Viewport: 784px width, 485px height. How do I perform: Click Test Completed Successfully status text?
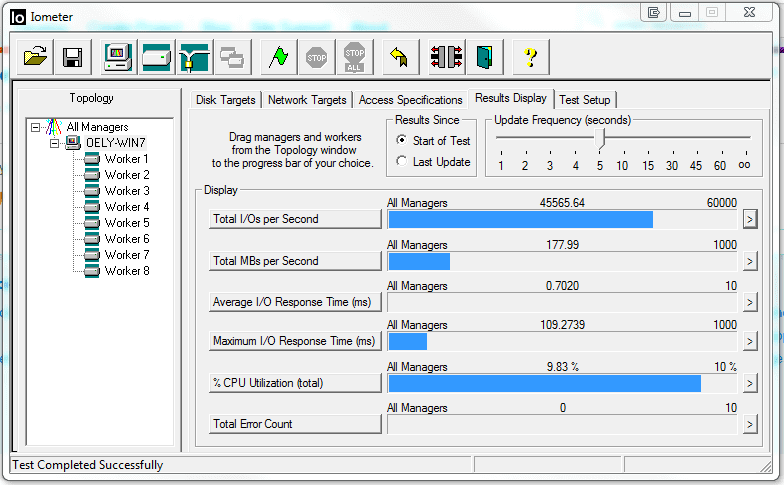point(88,465)
